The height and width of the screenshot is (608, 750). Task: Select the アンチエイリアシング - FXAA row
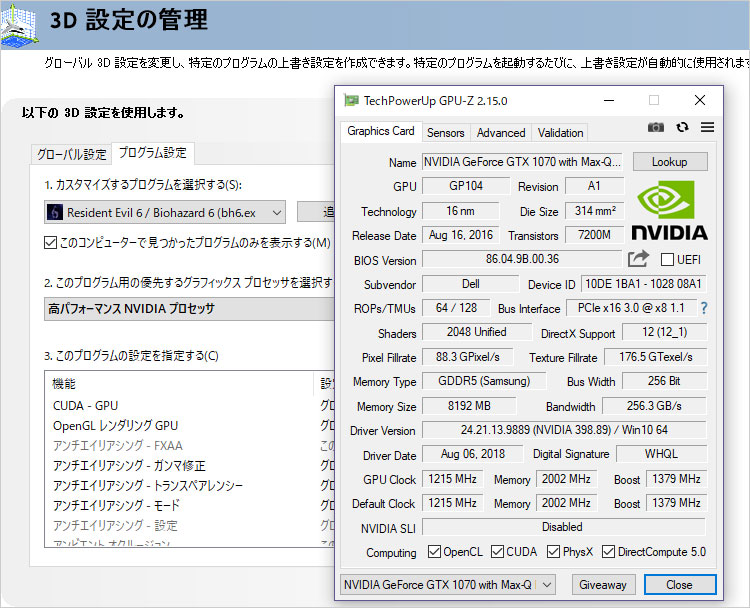point(191,446)
